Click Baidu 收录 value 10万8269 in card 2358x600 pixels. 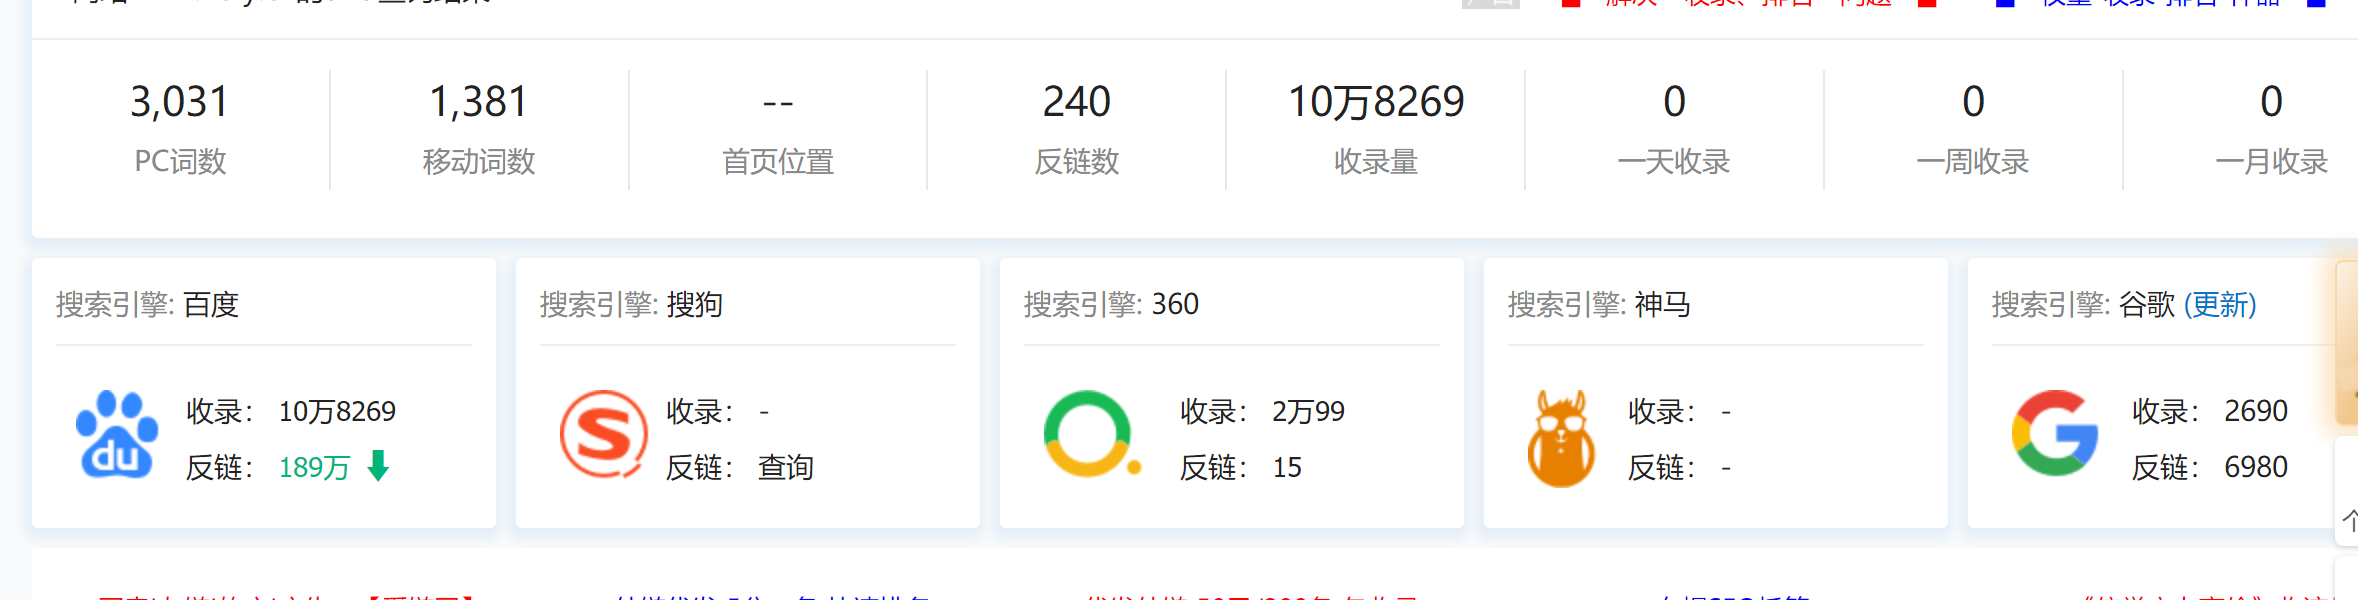(x=337, y=411)
